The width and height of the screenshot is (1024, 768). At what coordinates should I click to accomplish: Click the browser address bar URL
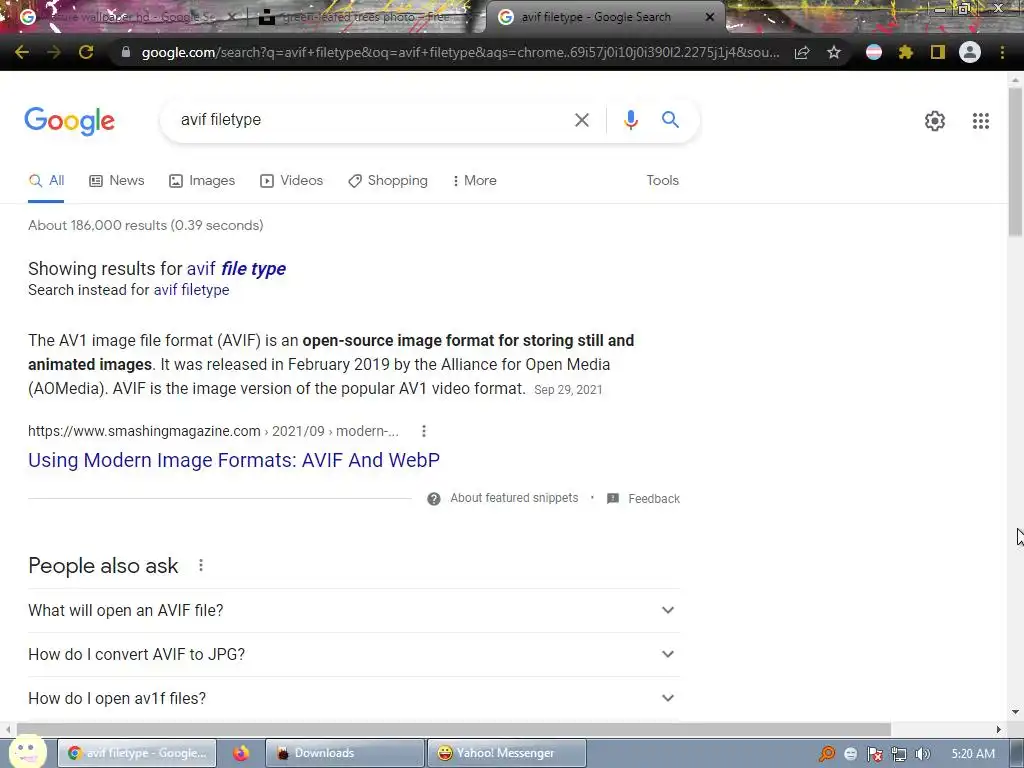click(x=460, y=52)
